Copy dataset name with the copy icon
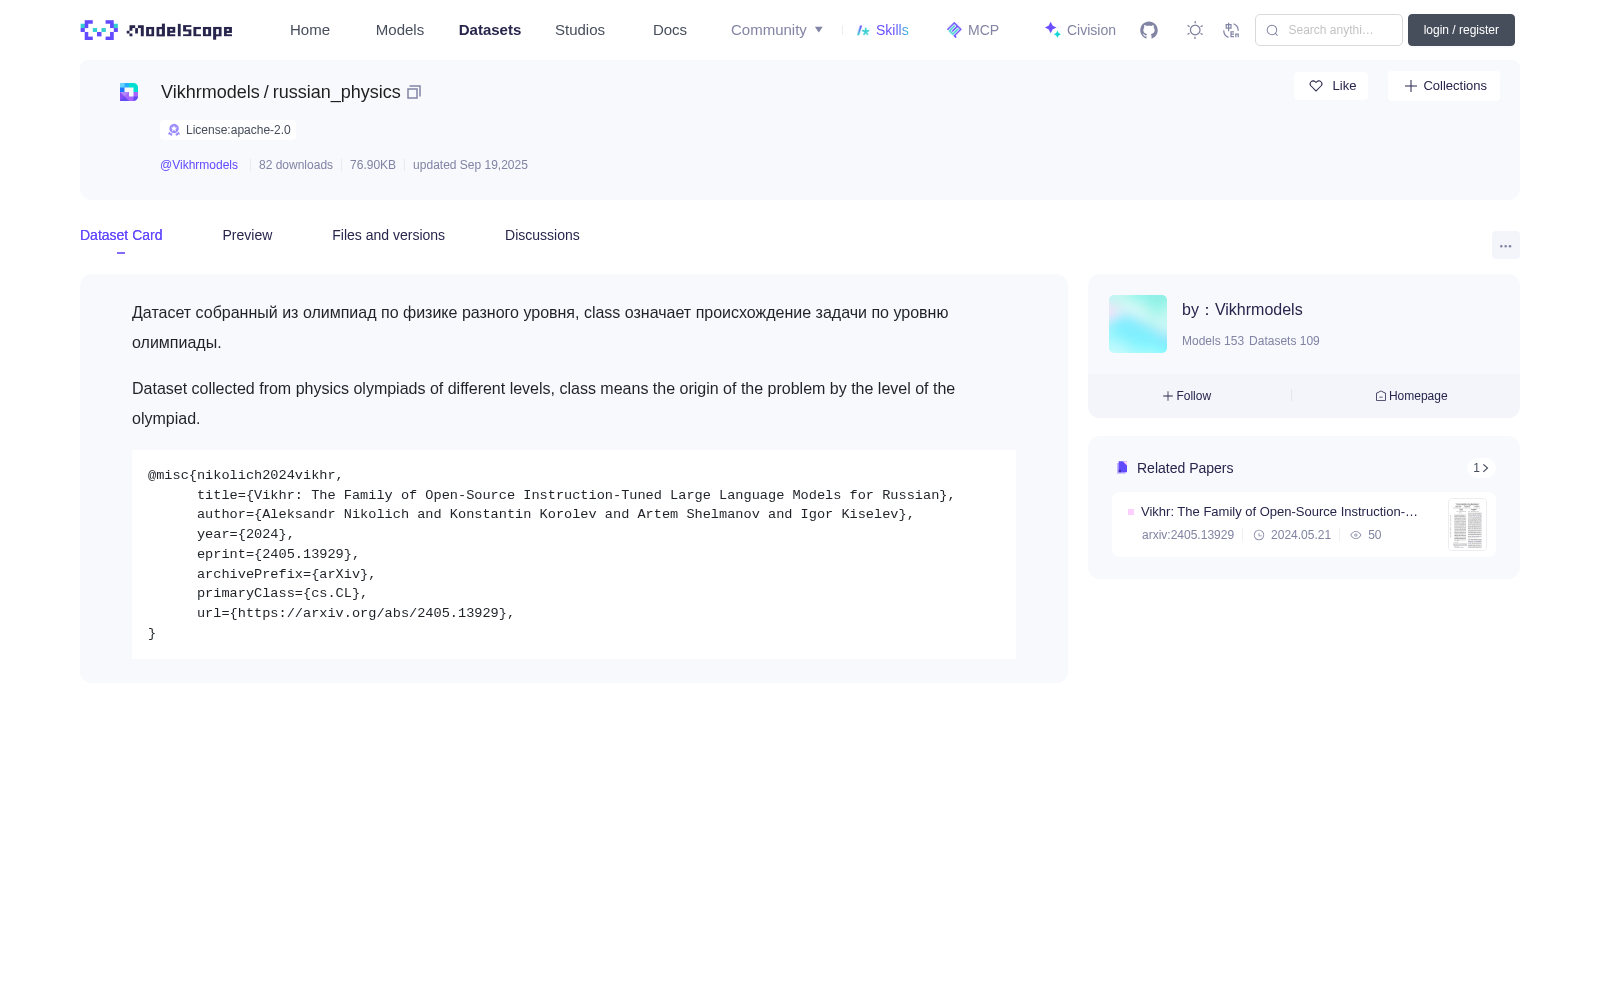The height and width of the screenshot is (1000, 1600). 414,92
